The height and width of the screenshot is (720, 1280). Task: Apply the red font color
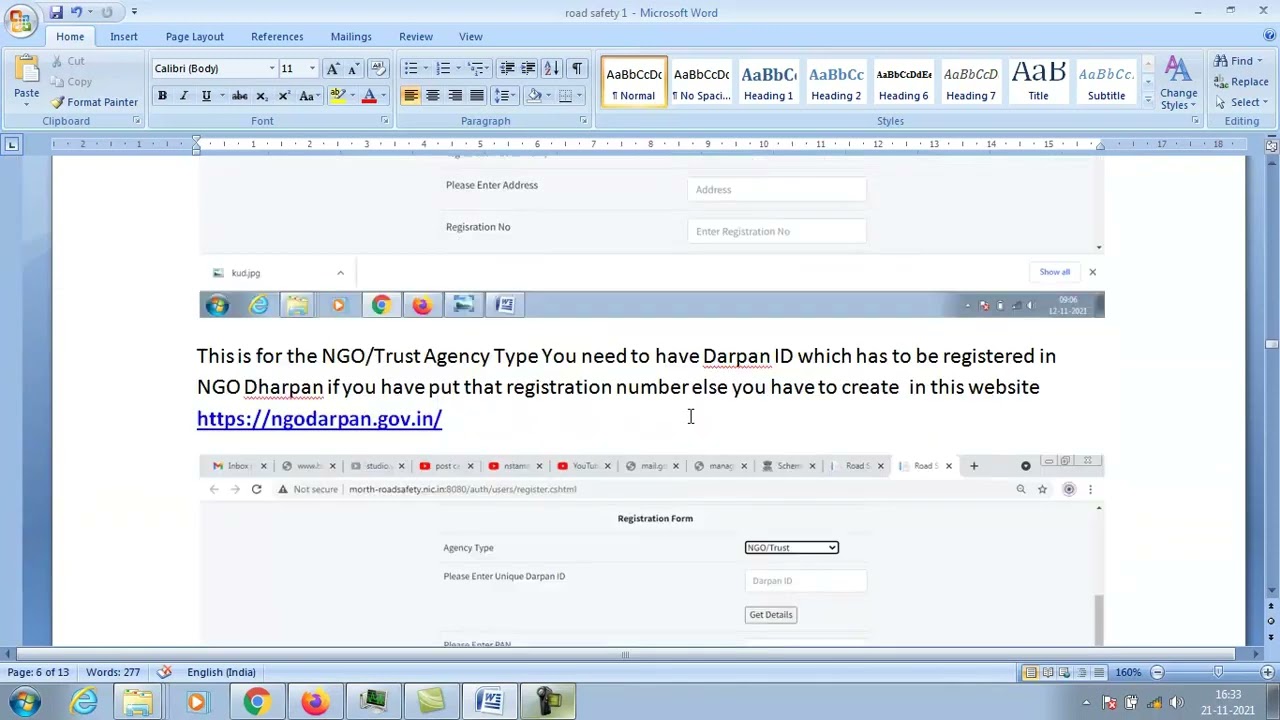point(369,96)
